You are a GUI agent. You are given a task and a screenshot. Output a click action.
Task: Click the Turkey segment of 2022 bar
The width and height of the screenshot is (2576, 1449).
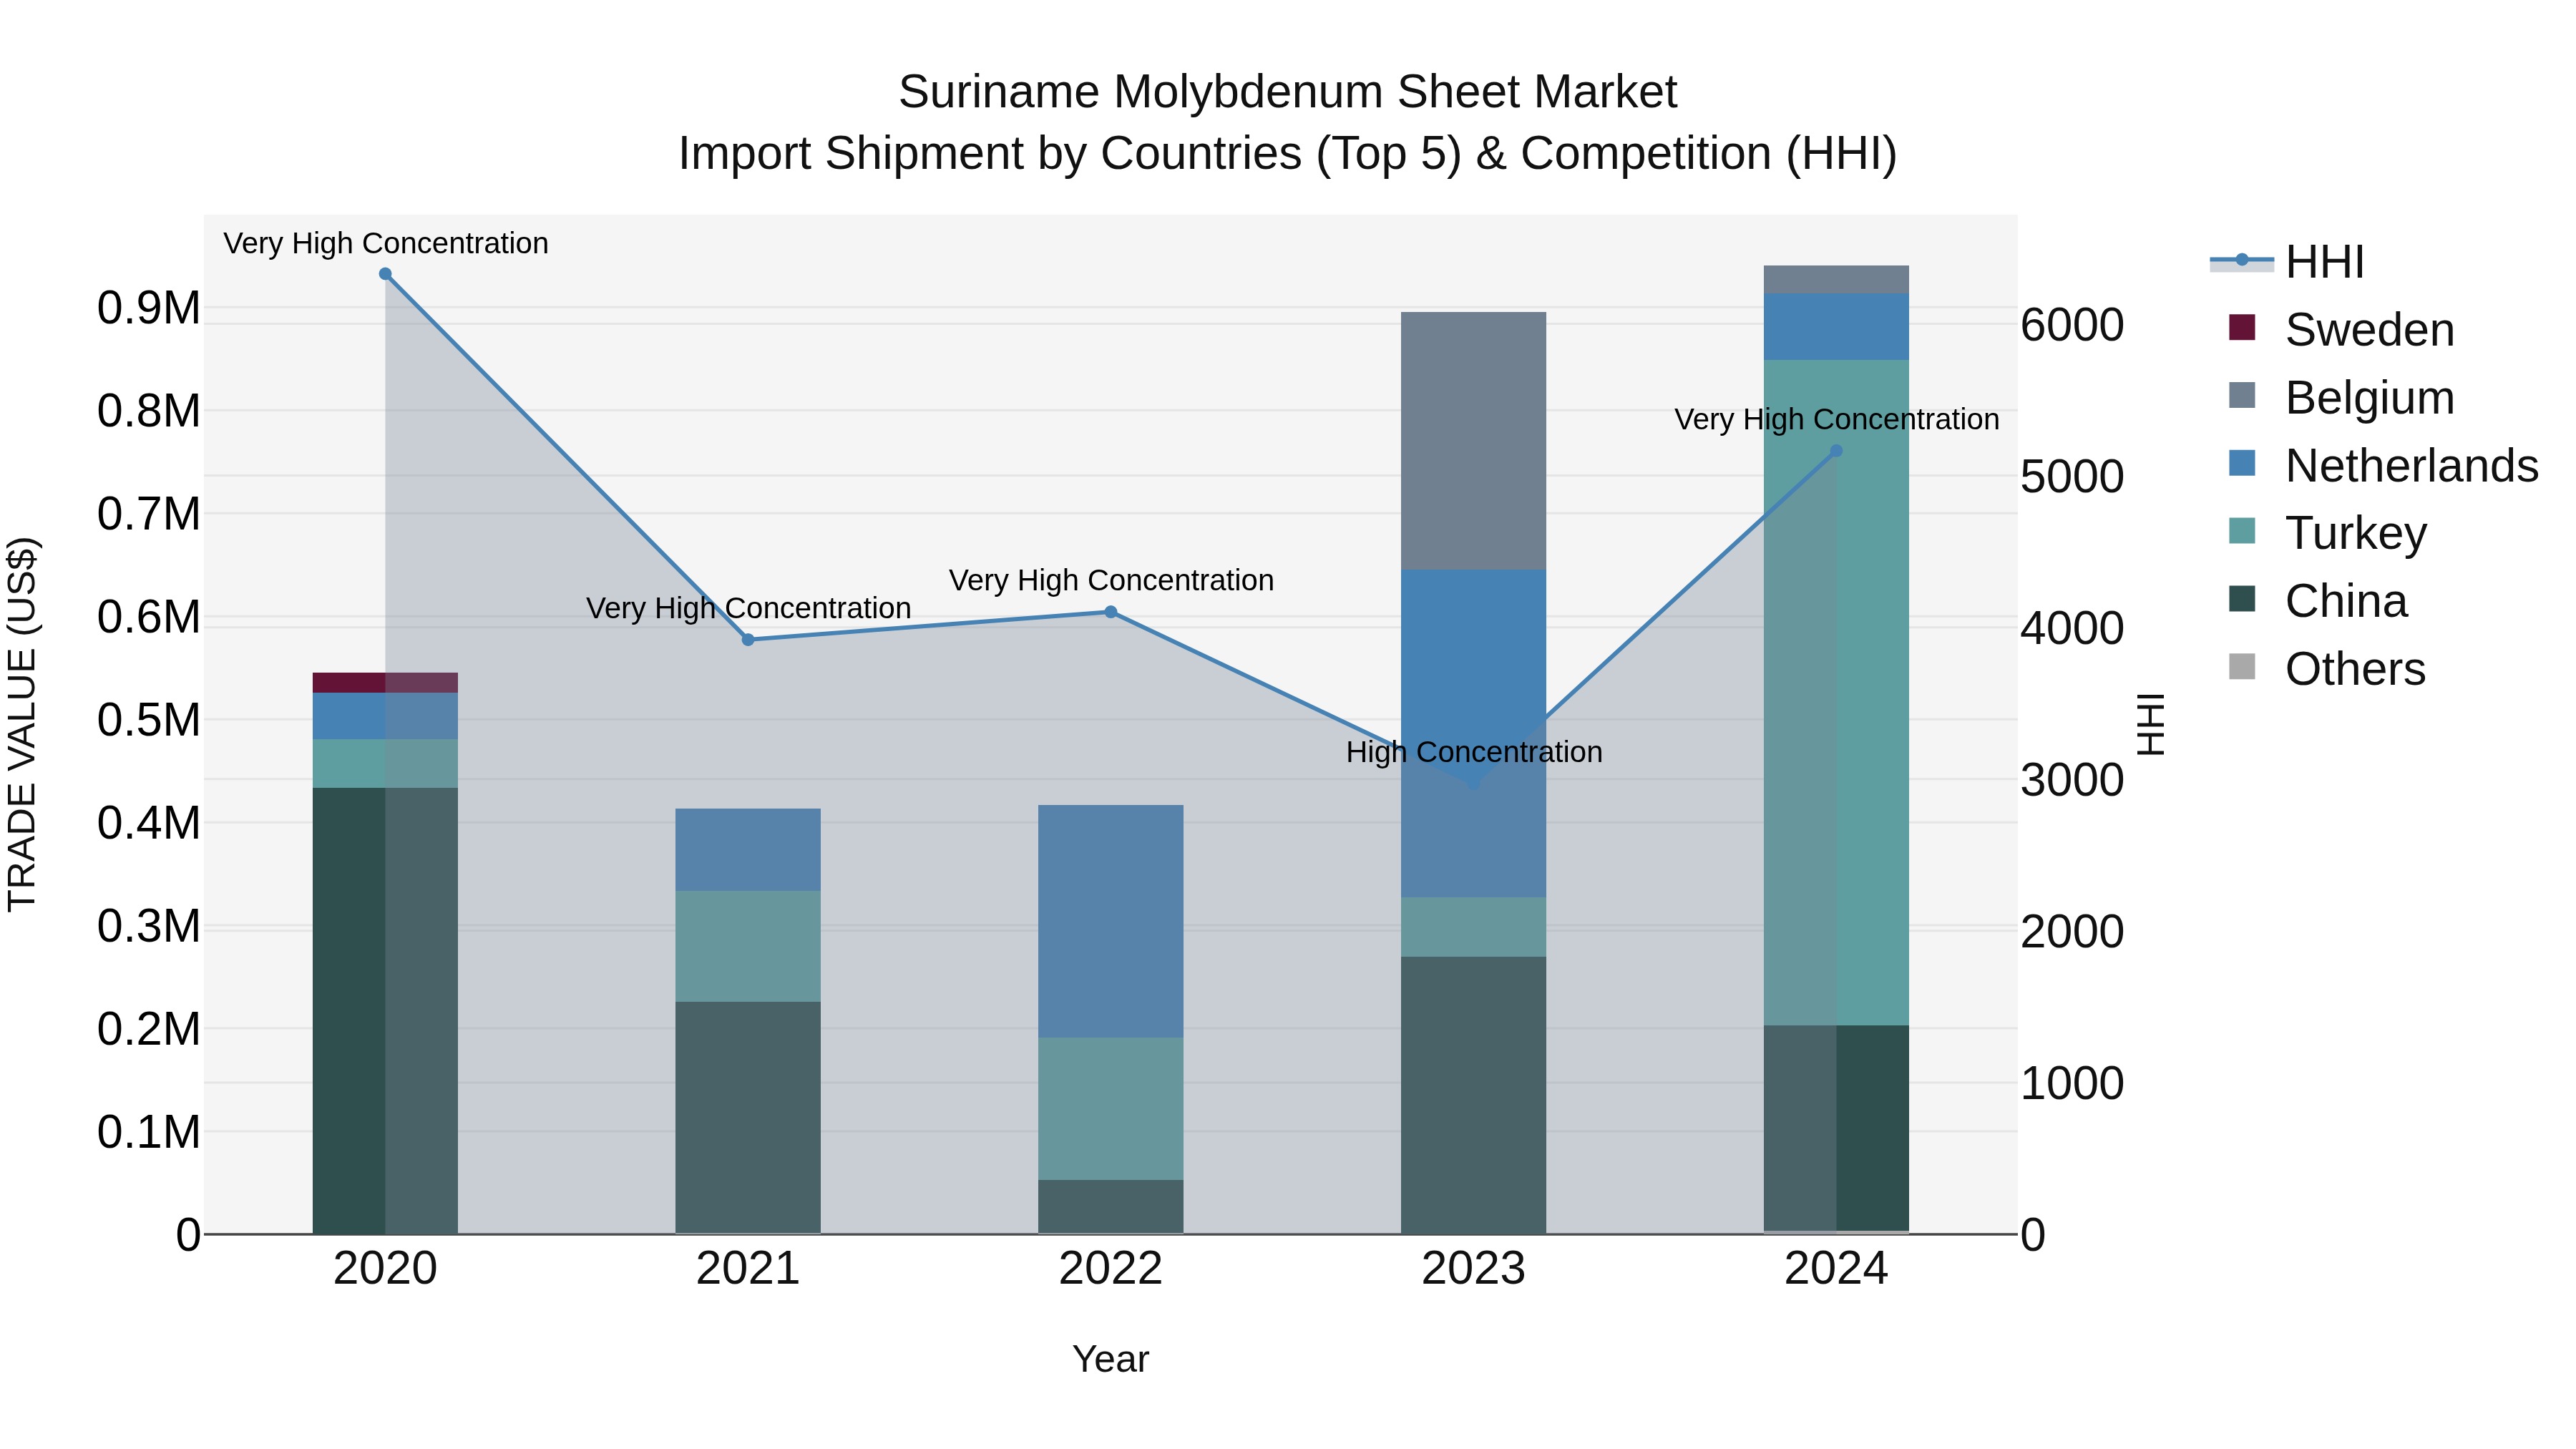[x=1111, y=1109]
